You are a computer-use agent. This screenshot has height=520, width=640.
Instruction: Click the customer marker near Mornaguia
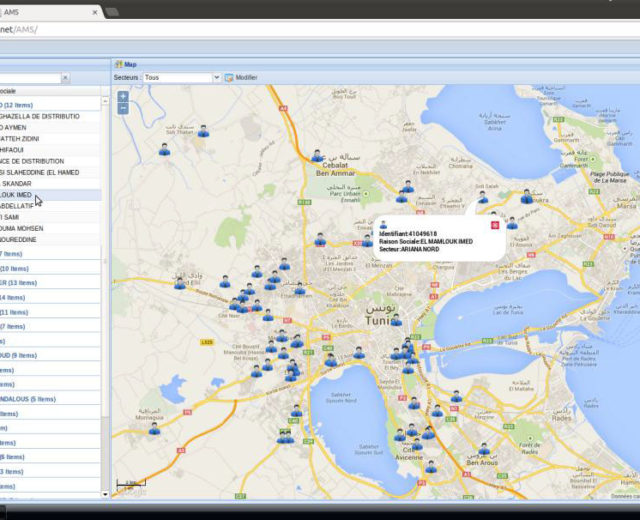pos(154,428)
